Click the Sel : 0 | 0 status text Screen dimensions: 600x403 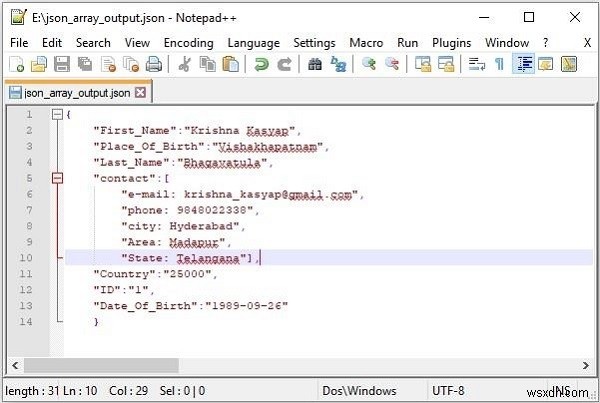182,391
